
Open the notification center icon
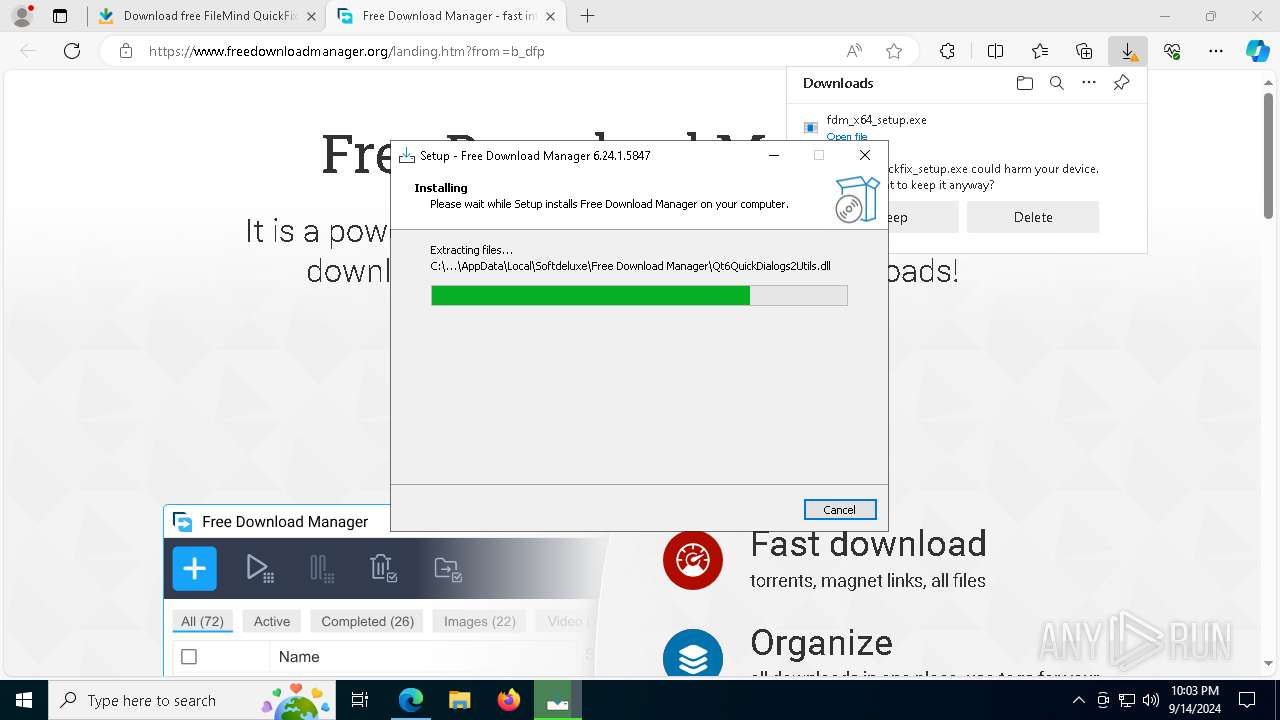1247,700
